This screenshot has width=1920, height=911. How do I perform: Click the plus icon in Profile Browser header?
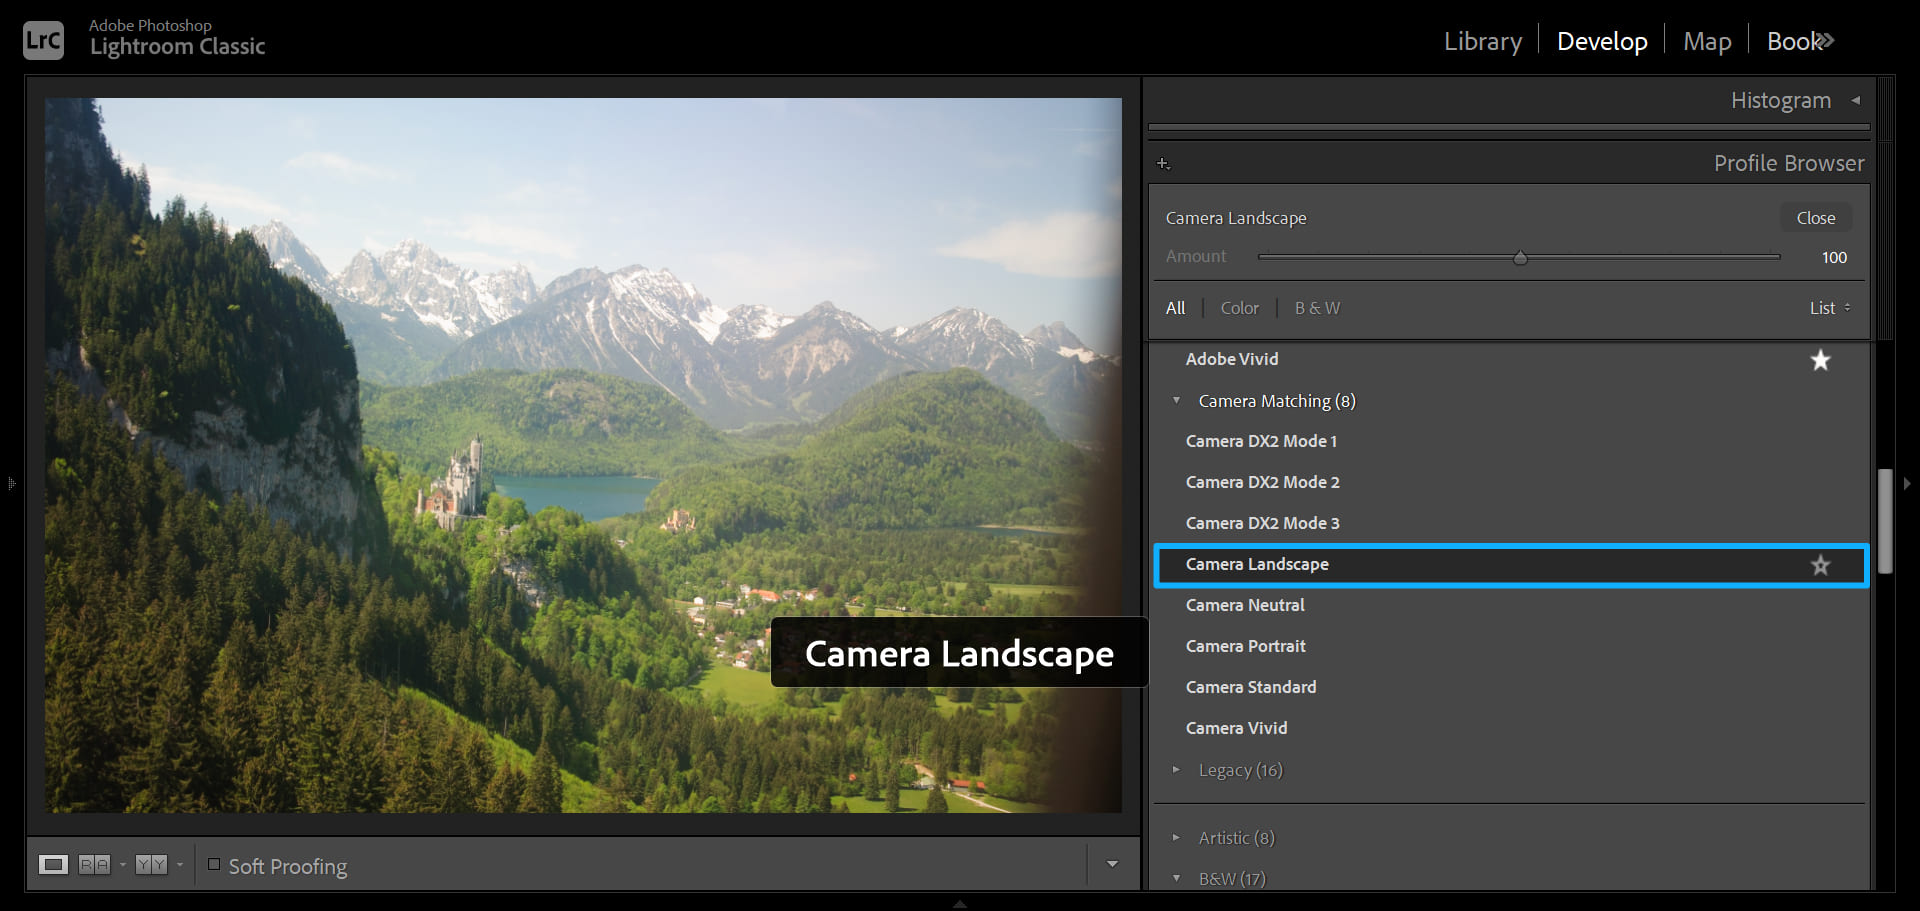[1163, 163]
